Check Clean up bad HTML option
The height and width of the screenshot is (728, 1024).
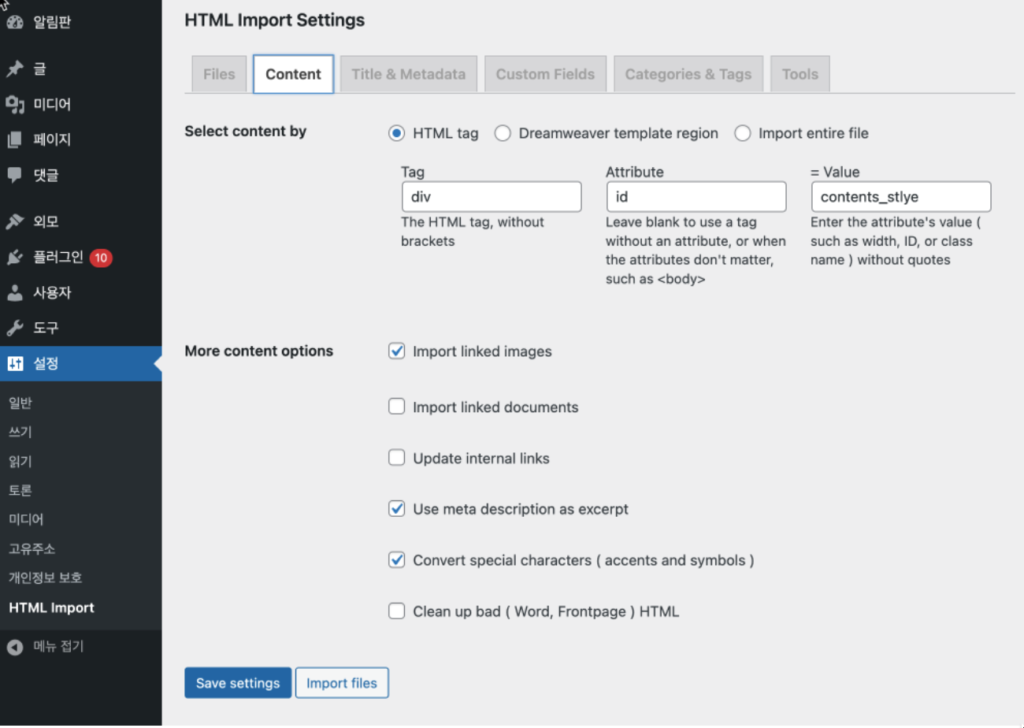coord(396,611)
